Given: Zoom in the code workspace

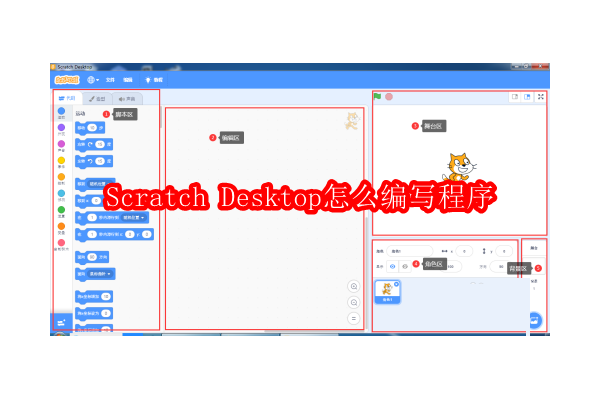Looking at the screenshot, I should point(354,286).
